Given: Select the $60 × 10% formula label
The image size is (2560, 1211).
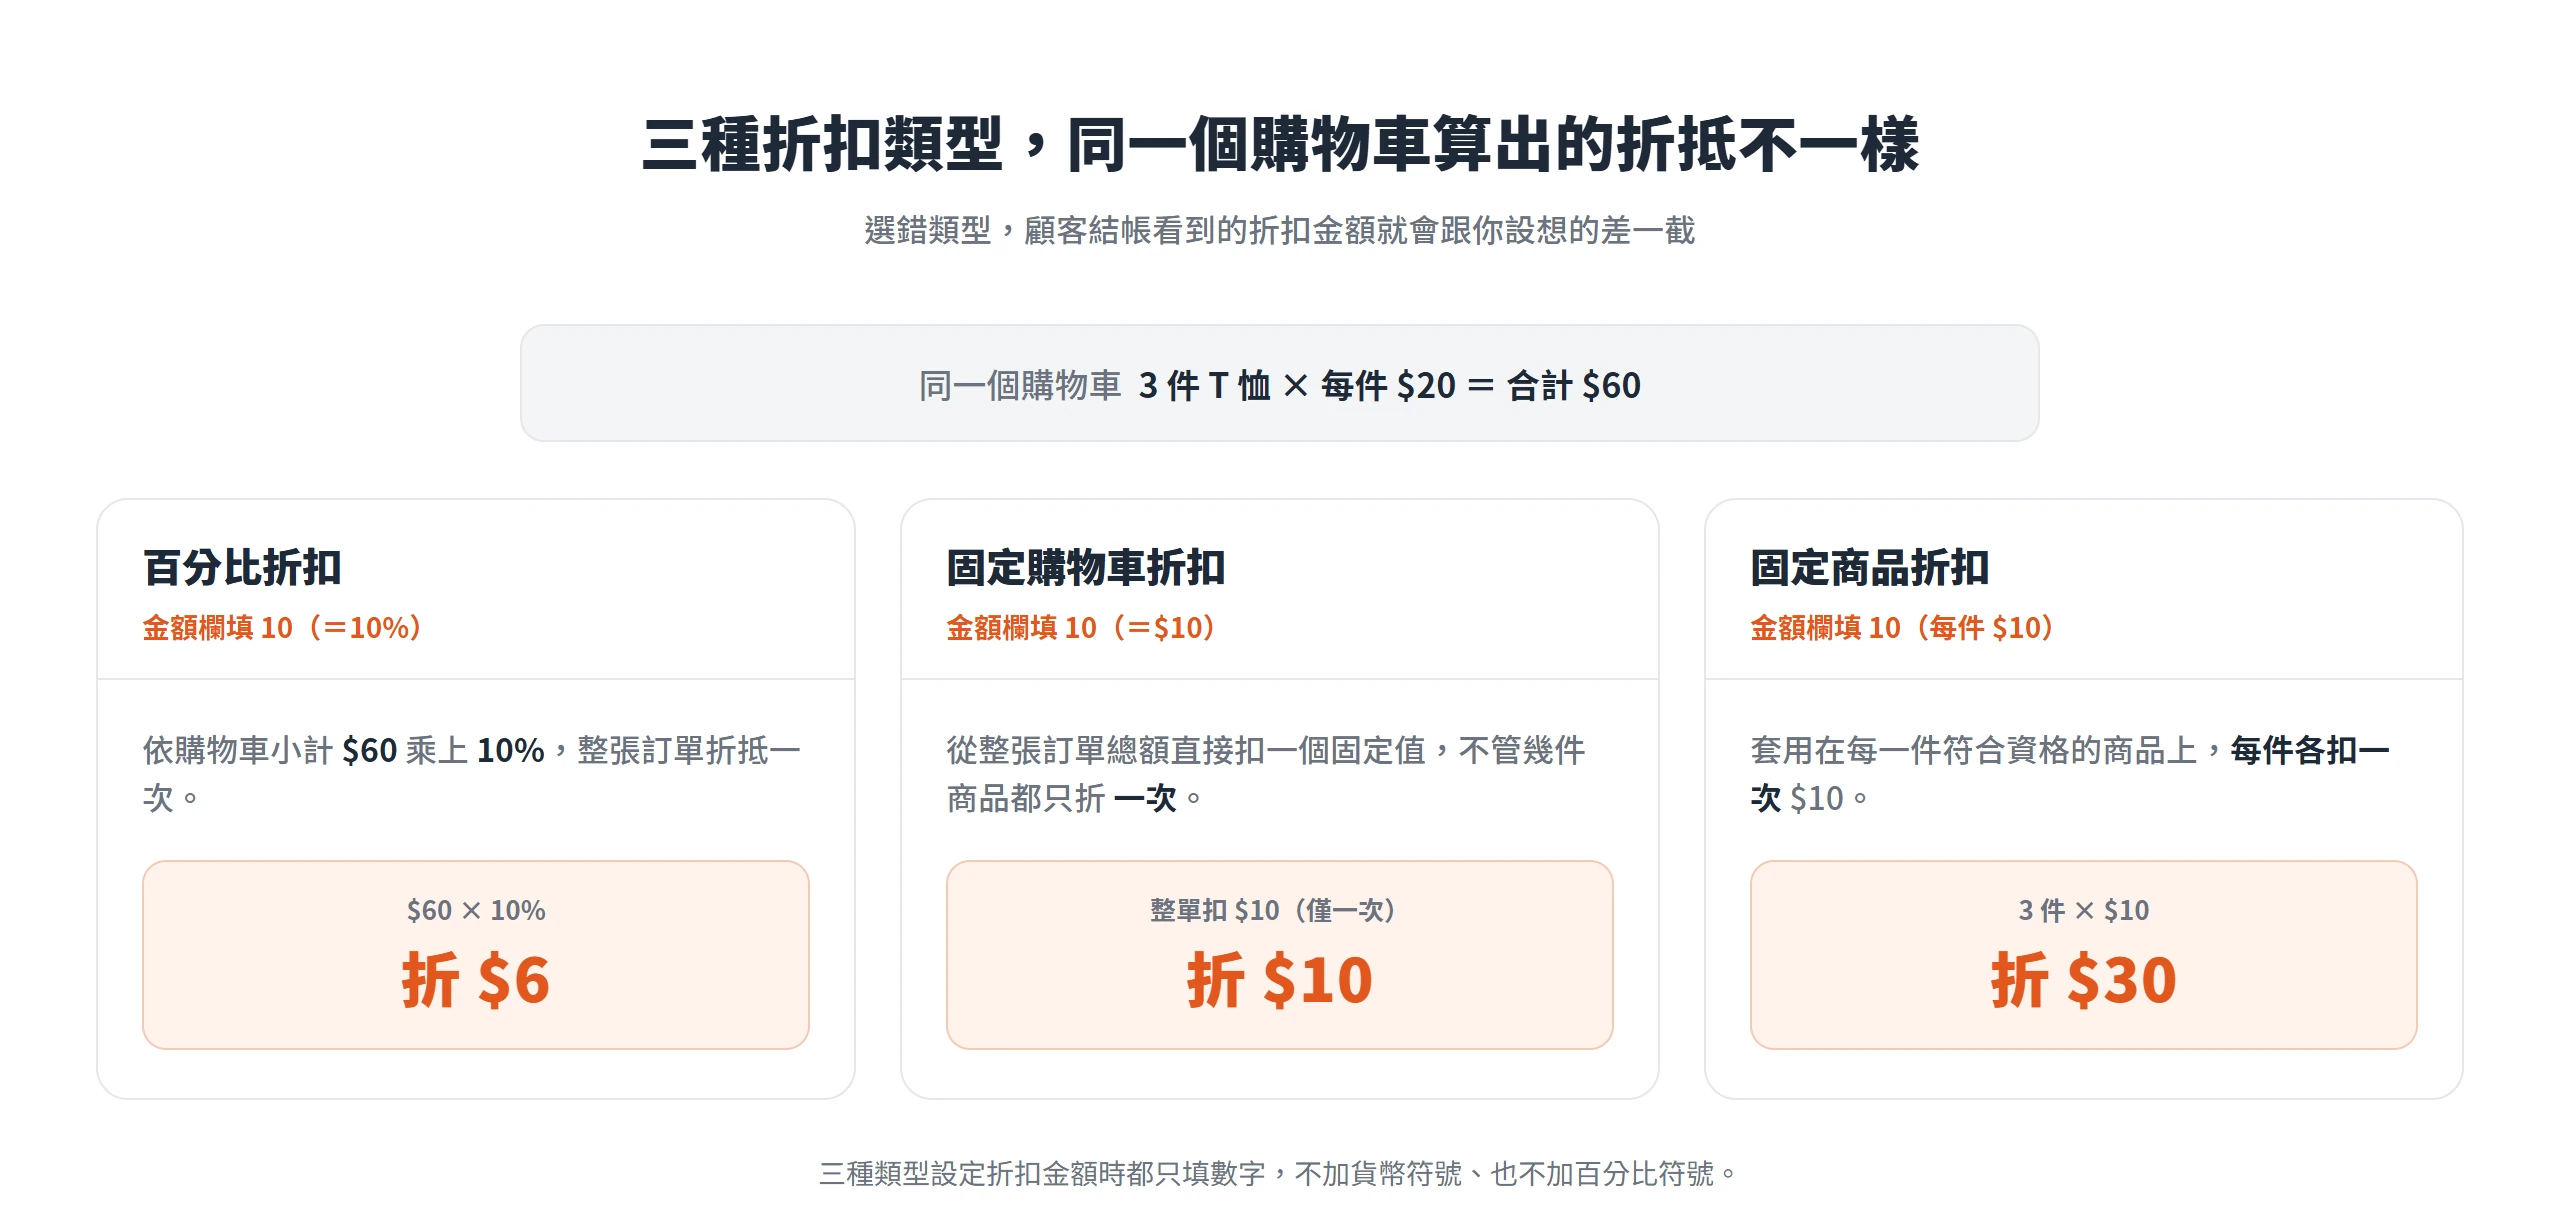Looking at the screenshot, I should click(x=476, y=910).
